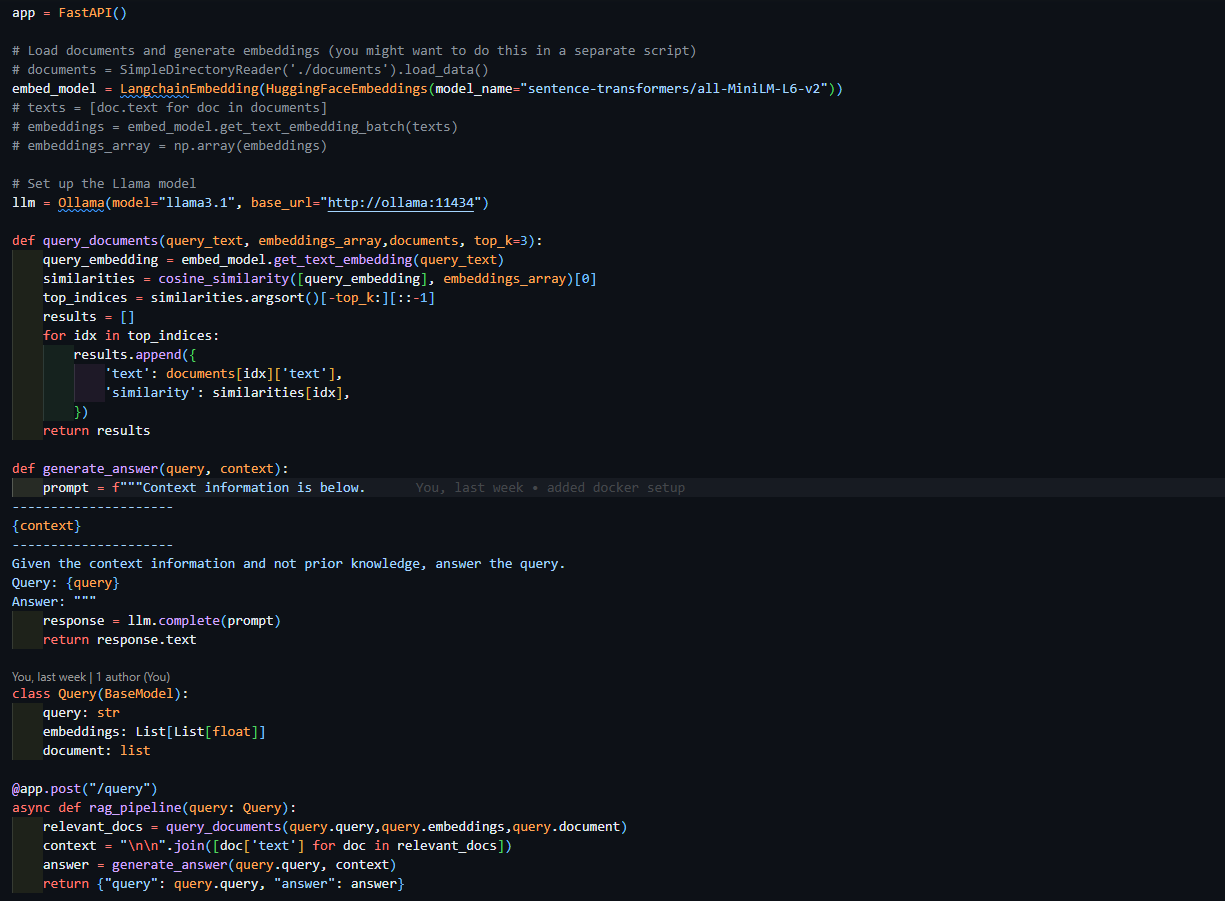Click the comment 'Set up the Llama model'
Screen dimensions: 1225x901
click(104, 184)
